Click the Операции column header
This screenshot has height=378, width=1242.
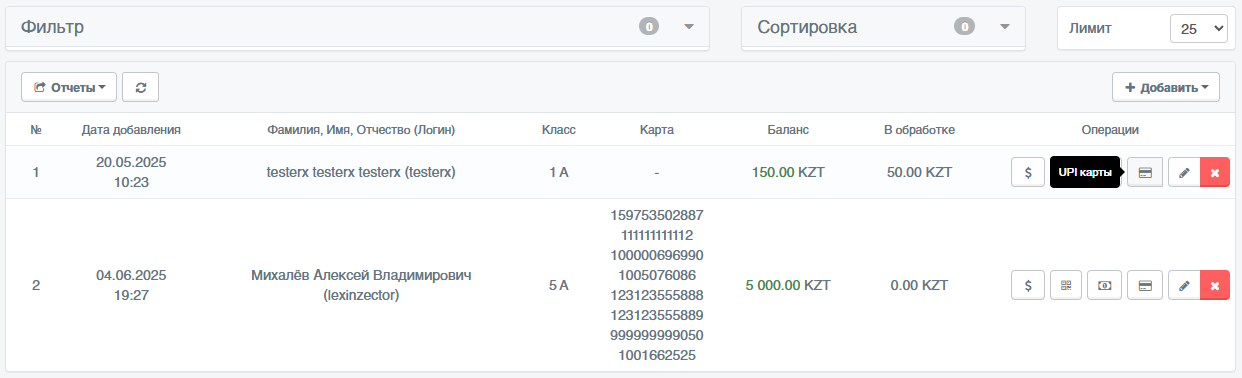tap(1111, 129)
